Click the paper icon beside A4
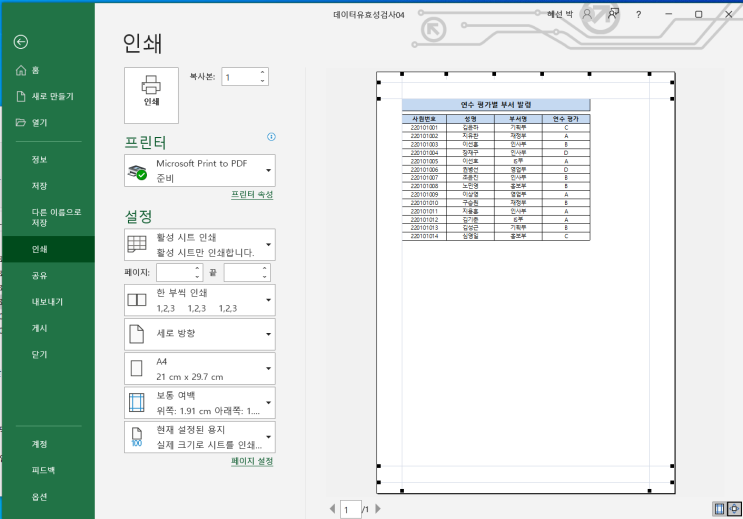This screenshot has height=519, width=743. tap(136, 368)
